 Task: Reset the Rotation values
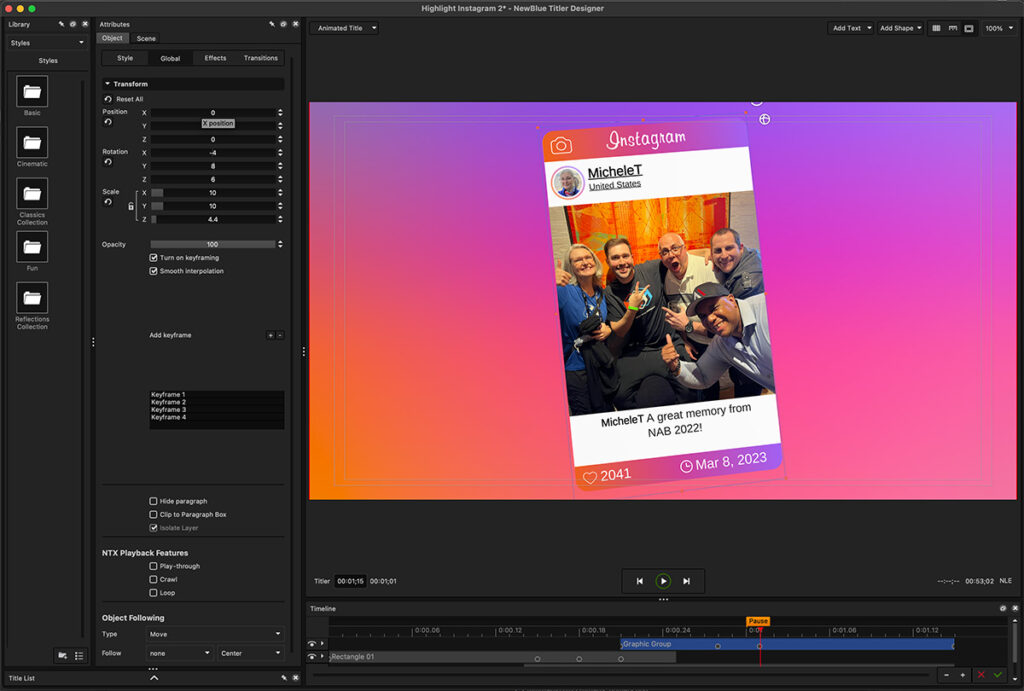pyautogui.click(x=108, y=162)
